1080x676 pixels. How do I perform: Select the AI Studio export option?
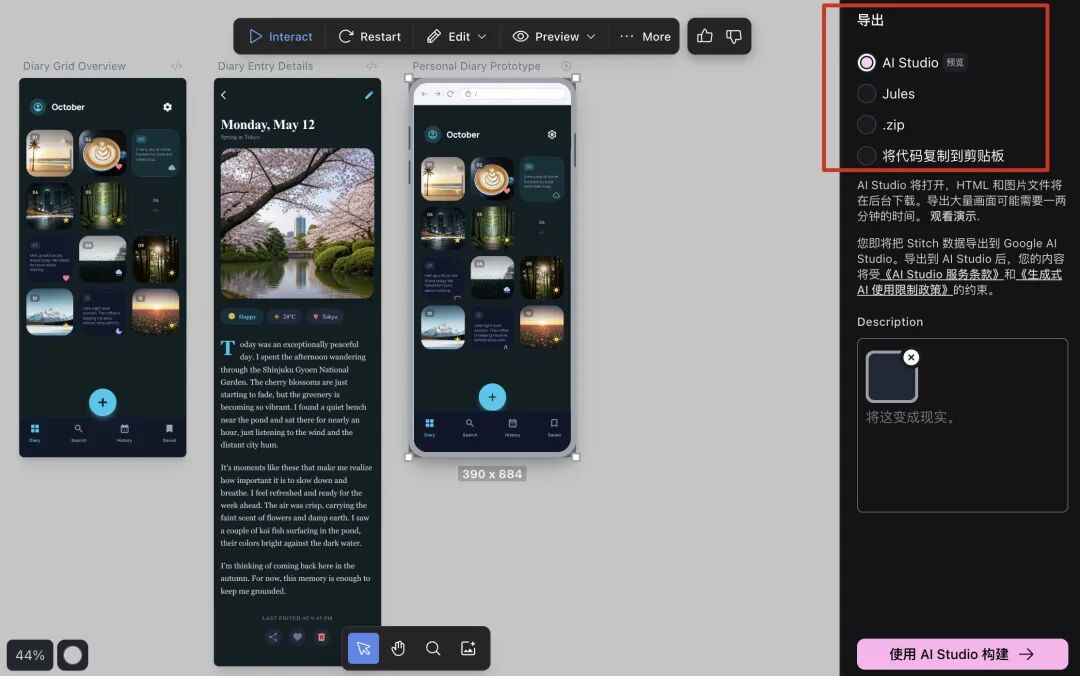(x=866, y=63)
